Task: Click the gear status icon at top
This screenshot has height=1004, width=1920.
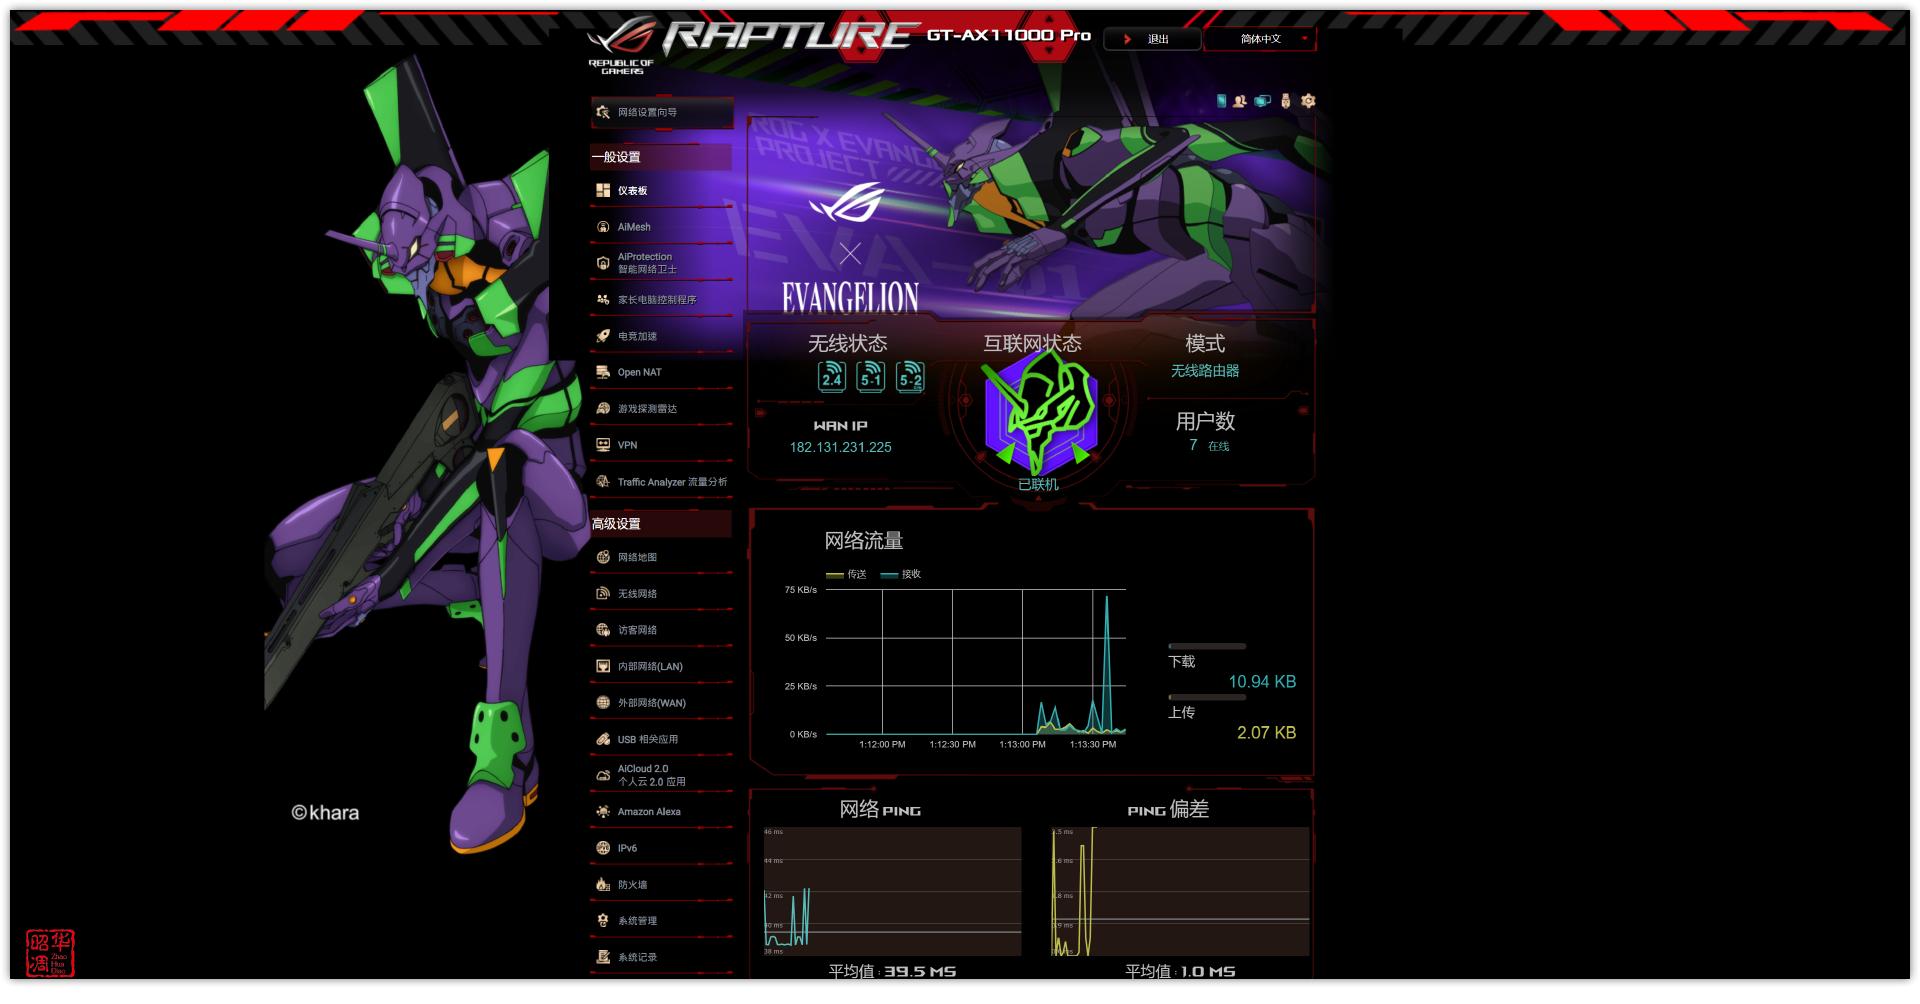Action: coord(1308,101)
